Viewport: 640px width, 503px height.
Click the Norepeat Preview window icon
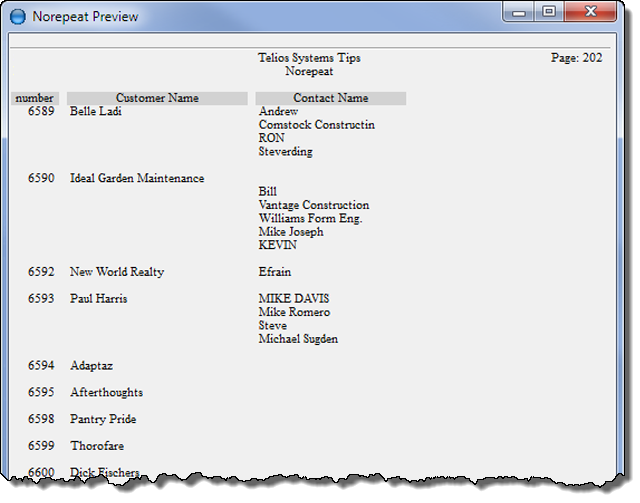pos(17,16)
